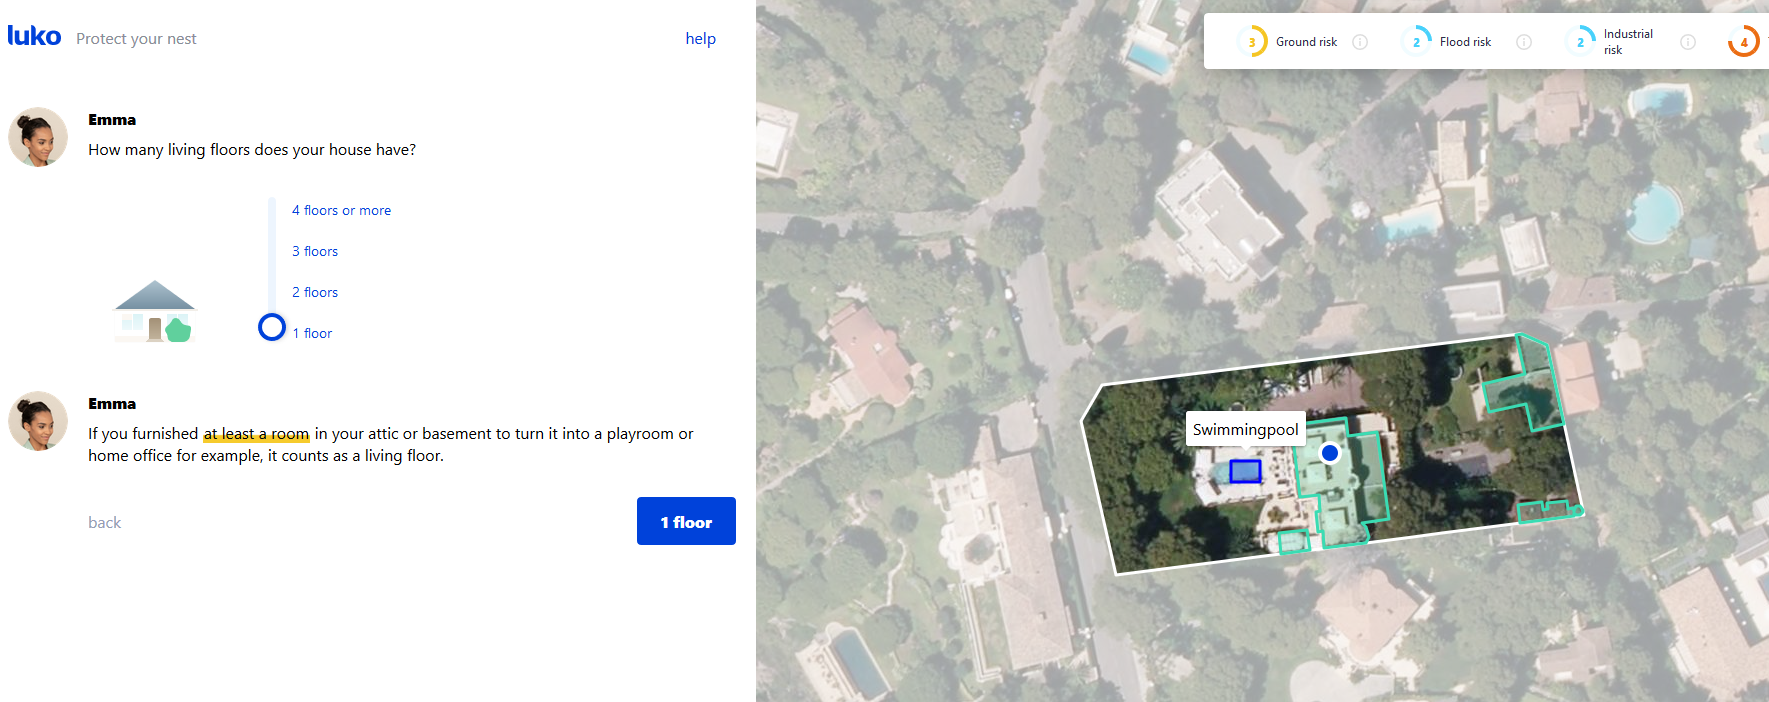Click the Flood risk score gauge

coord(1416,42)
